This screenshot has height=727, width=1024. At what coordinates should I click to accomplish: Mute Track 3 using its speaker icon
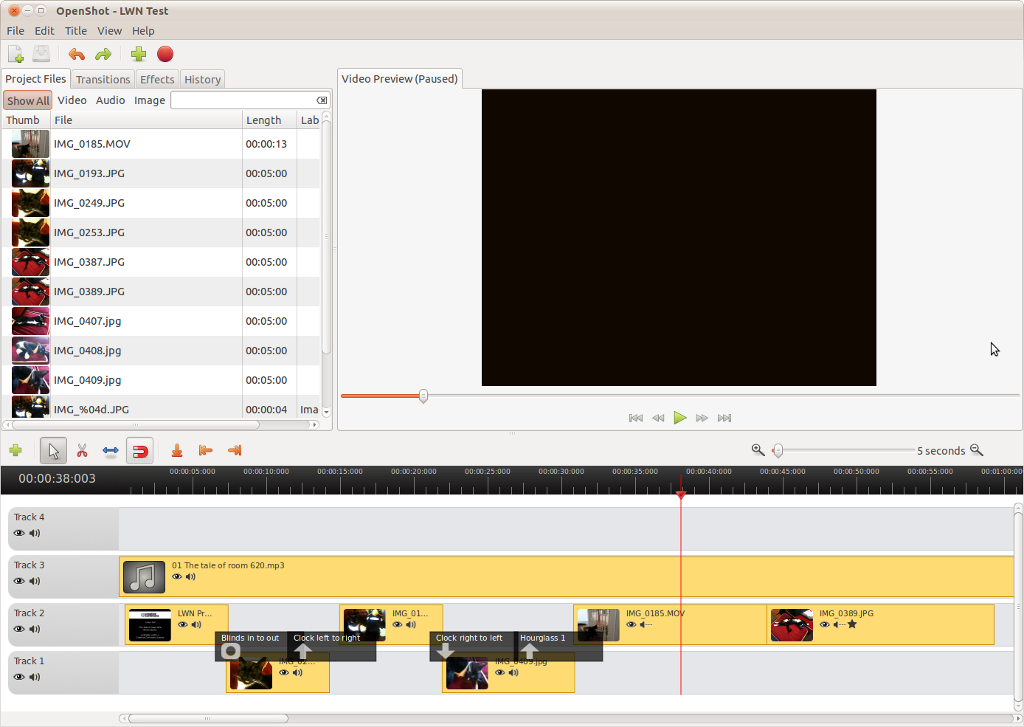click(x=34, y=581)
